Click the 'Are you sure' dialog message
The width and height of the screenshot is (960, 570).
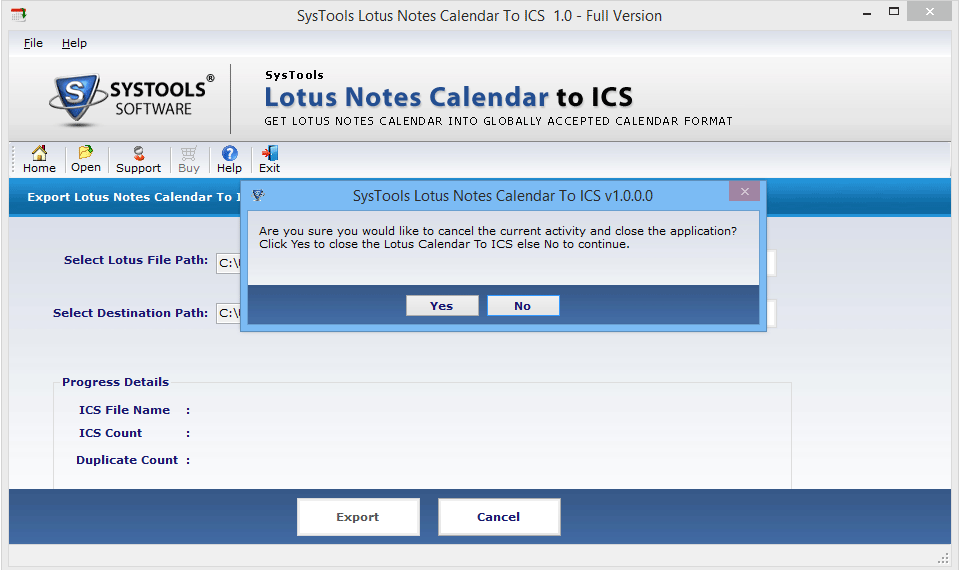498,238
